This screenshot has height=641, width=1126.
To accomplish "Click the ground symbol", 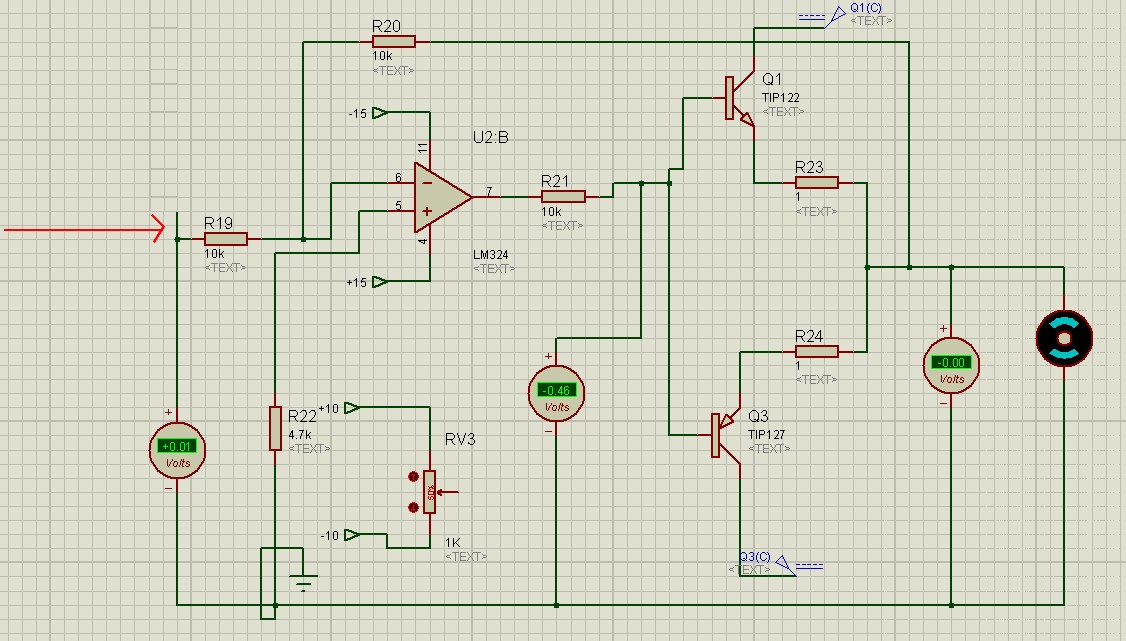I will pyautogui.click(x=303, y=581).
